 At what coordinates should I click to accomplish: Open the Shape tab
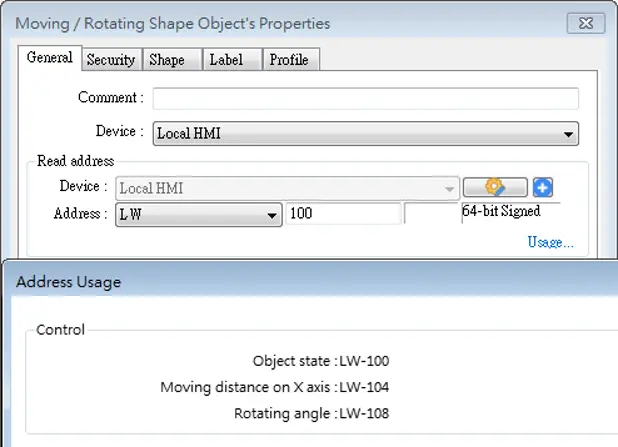click(x=172, y=60)
